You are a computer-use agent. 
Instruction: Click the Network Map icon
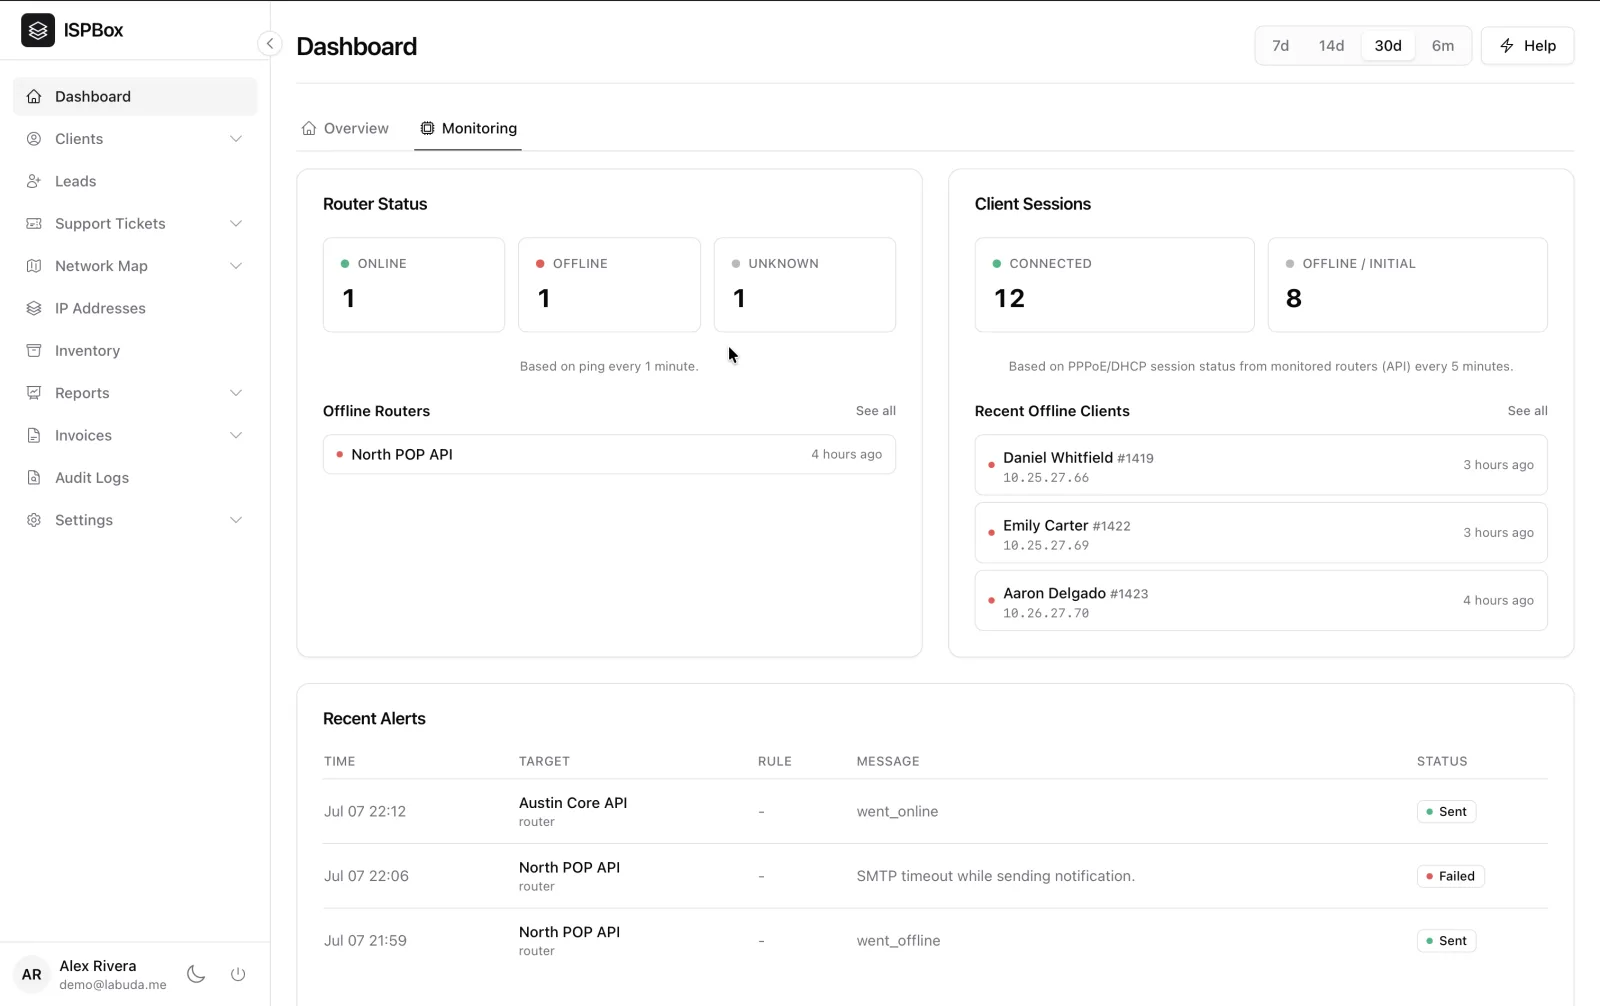point(34,266)
